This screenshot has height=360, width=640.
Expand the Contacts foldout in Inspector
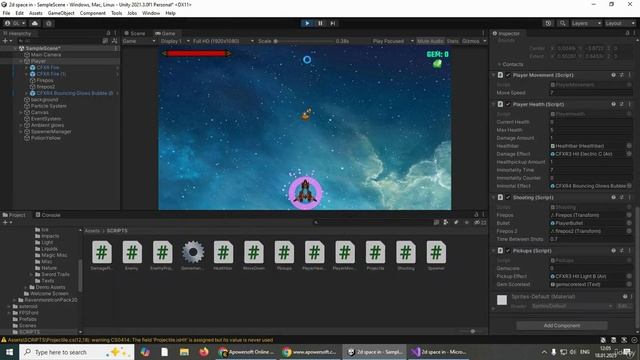coord(499,64)
